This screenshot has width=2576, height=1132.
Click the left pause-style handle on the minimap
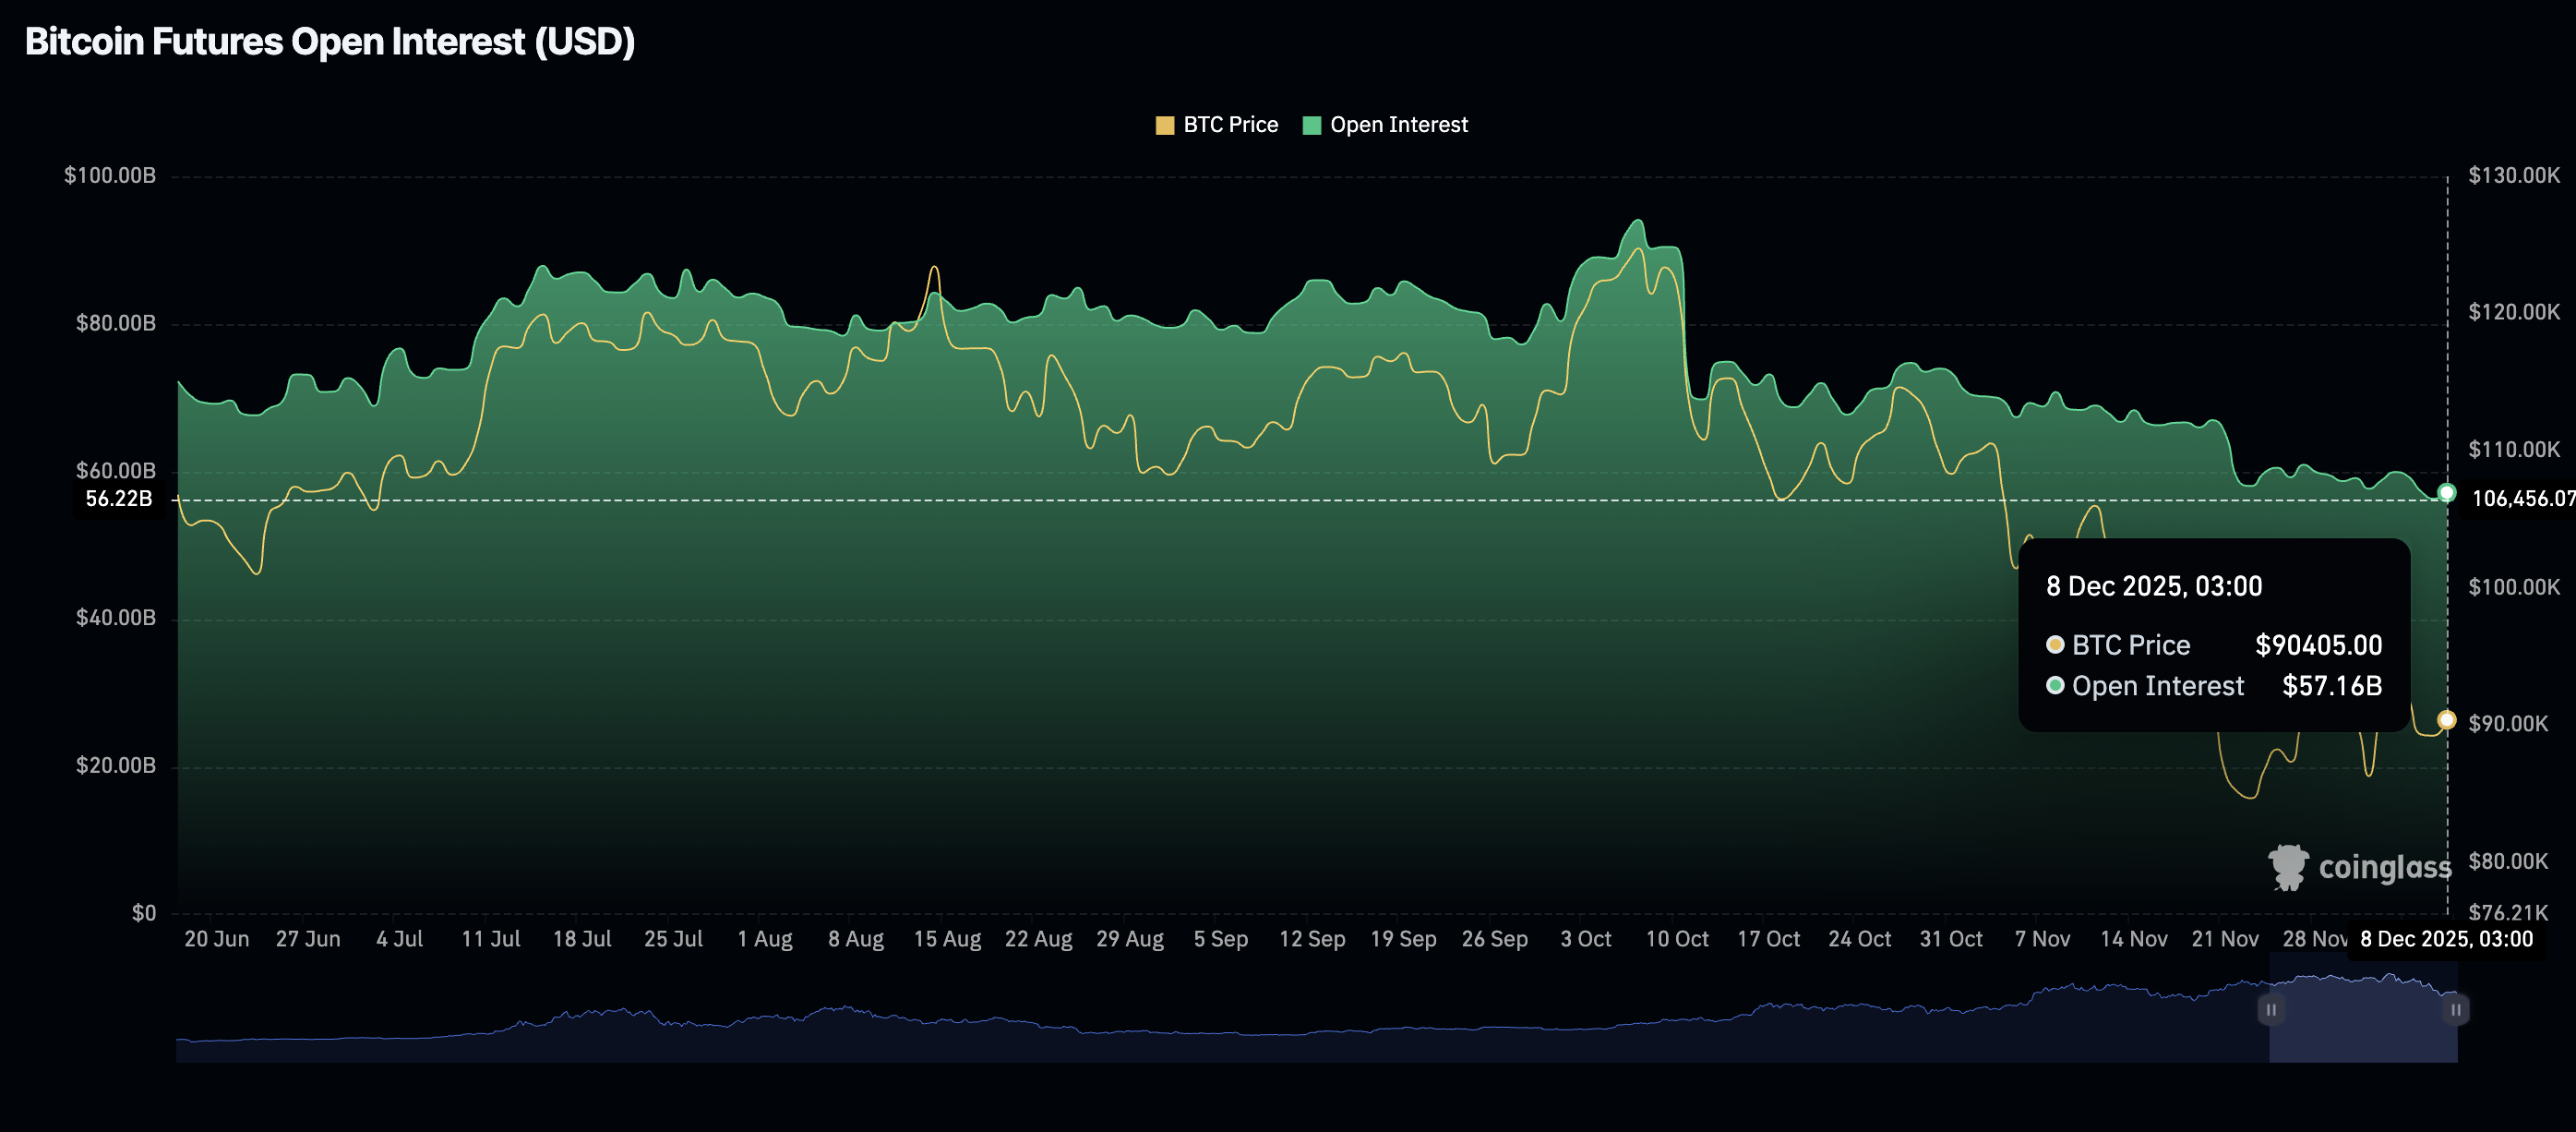pos(2271,1011)
